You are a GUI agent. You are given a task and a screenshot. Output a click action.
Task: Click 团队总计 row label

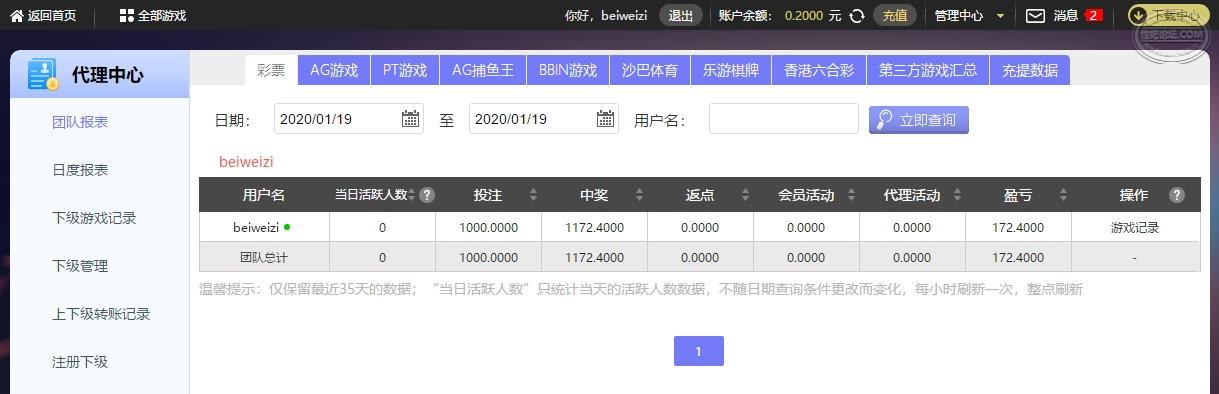[x=264, y=257]
